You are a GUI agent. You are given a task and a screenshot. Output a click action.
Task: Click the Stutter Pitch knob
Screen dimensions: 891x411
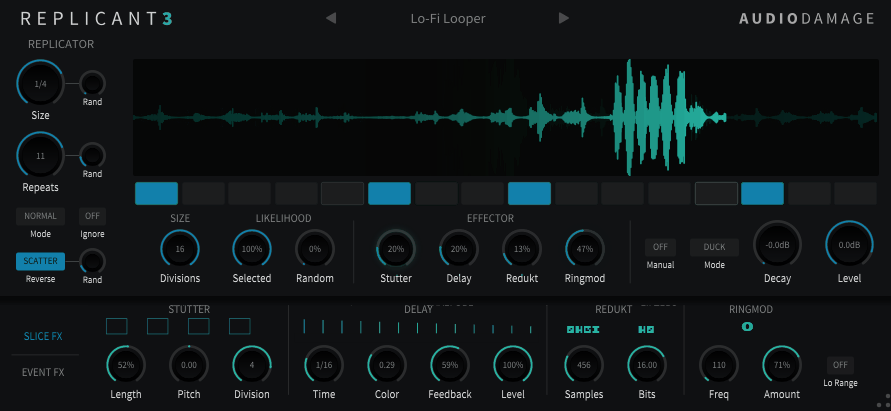(189, 365)
